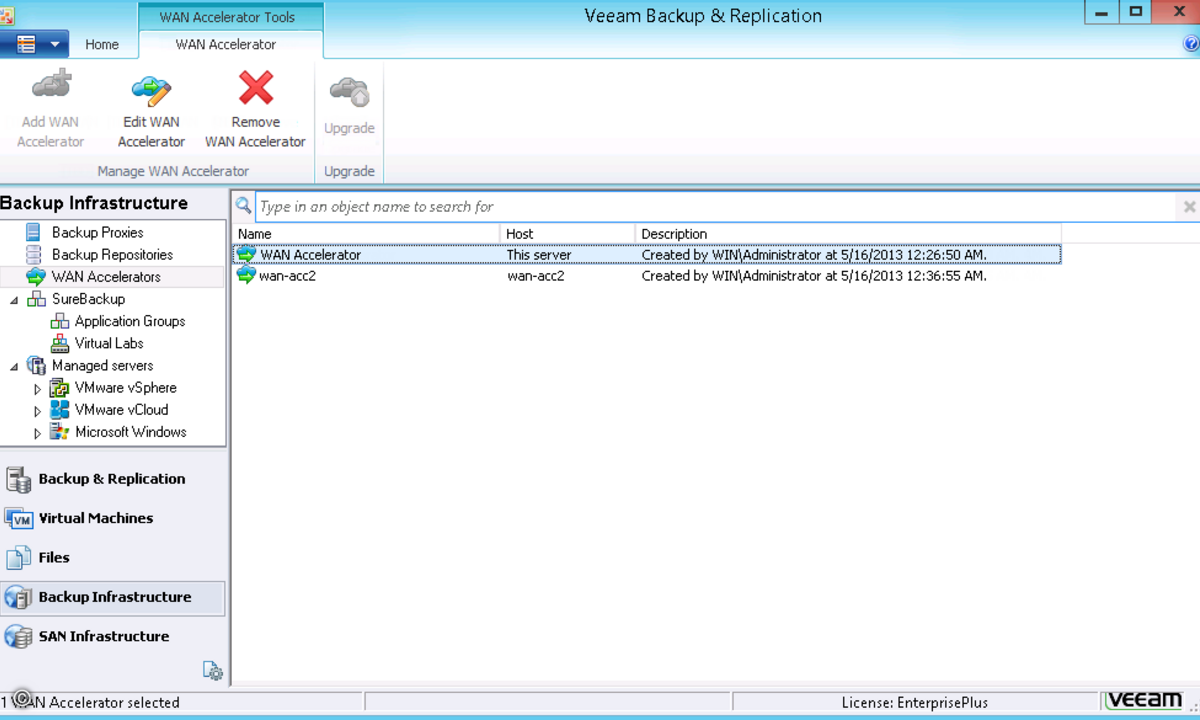Viewport: 1200px width, 720px height.
Task: Clear the search with the X button
Action: [x=1189, y=207]
